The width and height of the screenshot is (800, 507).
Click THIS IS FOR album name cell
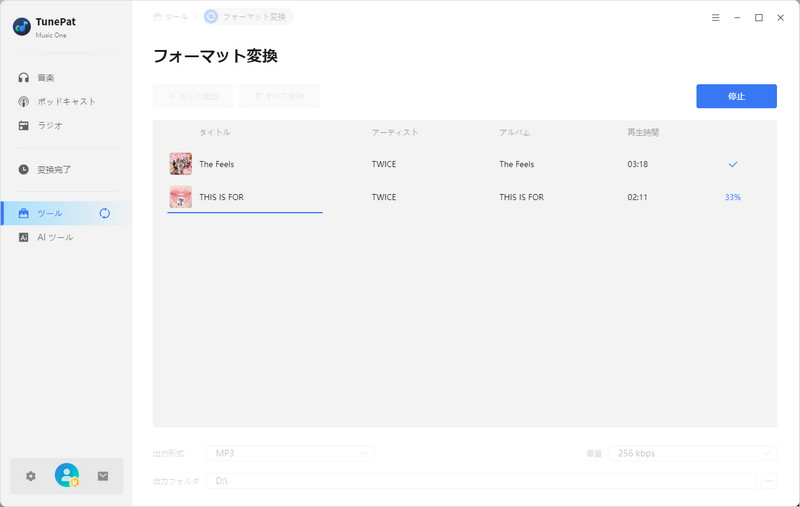[521, 197]
